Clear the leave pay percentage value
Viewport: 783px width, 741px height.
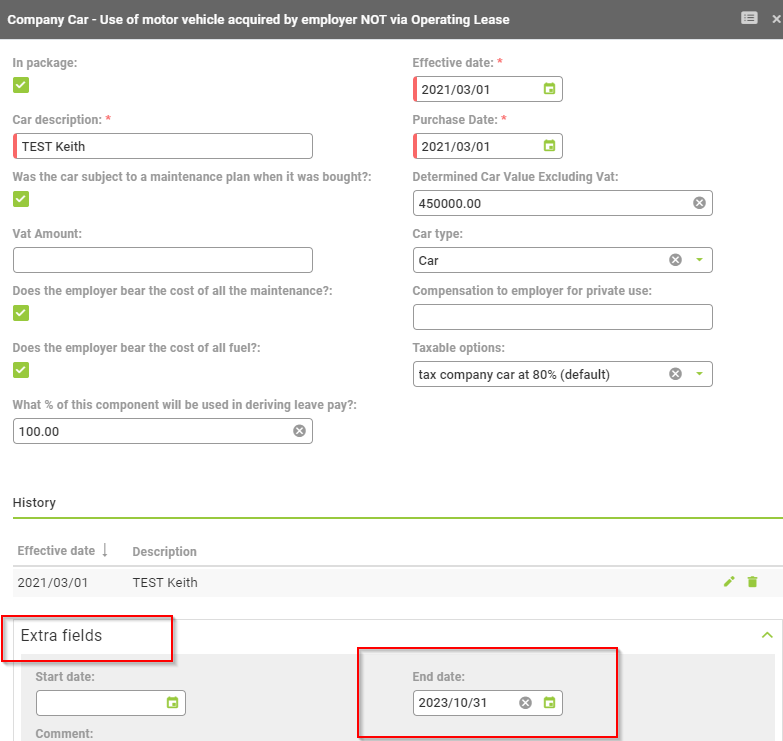(299, 431)
